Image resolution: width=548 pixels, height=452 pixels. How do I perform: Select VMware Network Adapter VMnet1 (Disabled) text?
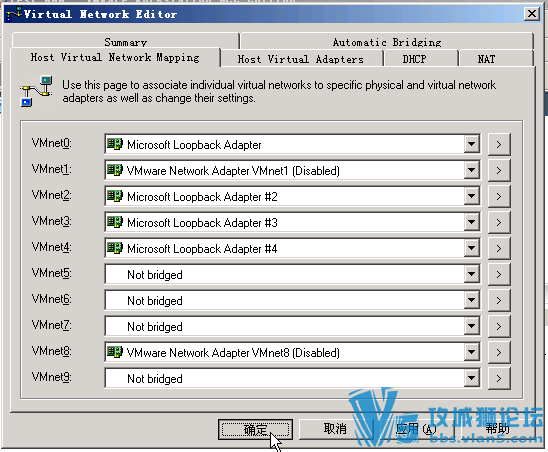click(233, 171)
